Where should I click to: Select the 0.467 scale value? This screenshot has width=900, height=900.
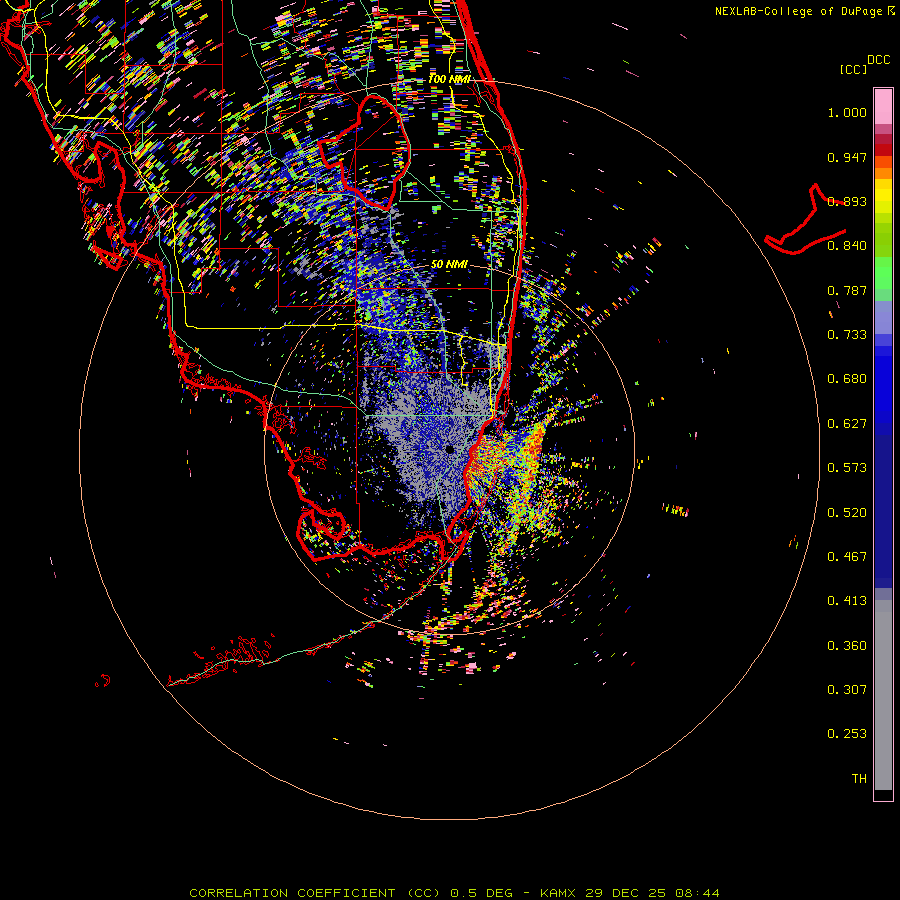(x=847, y=557)
